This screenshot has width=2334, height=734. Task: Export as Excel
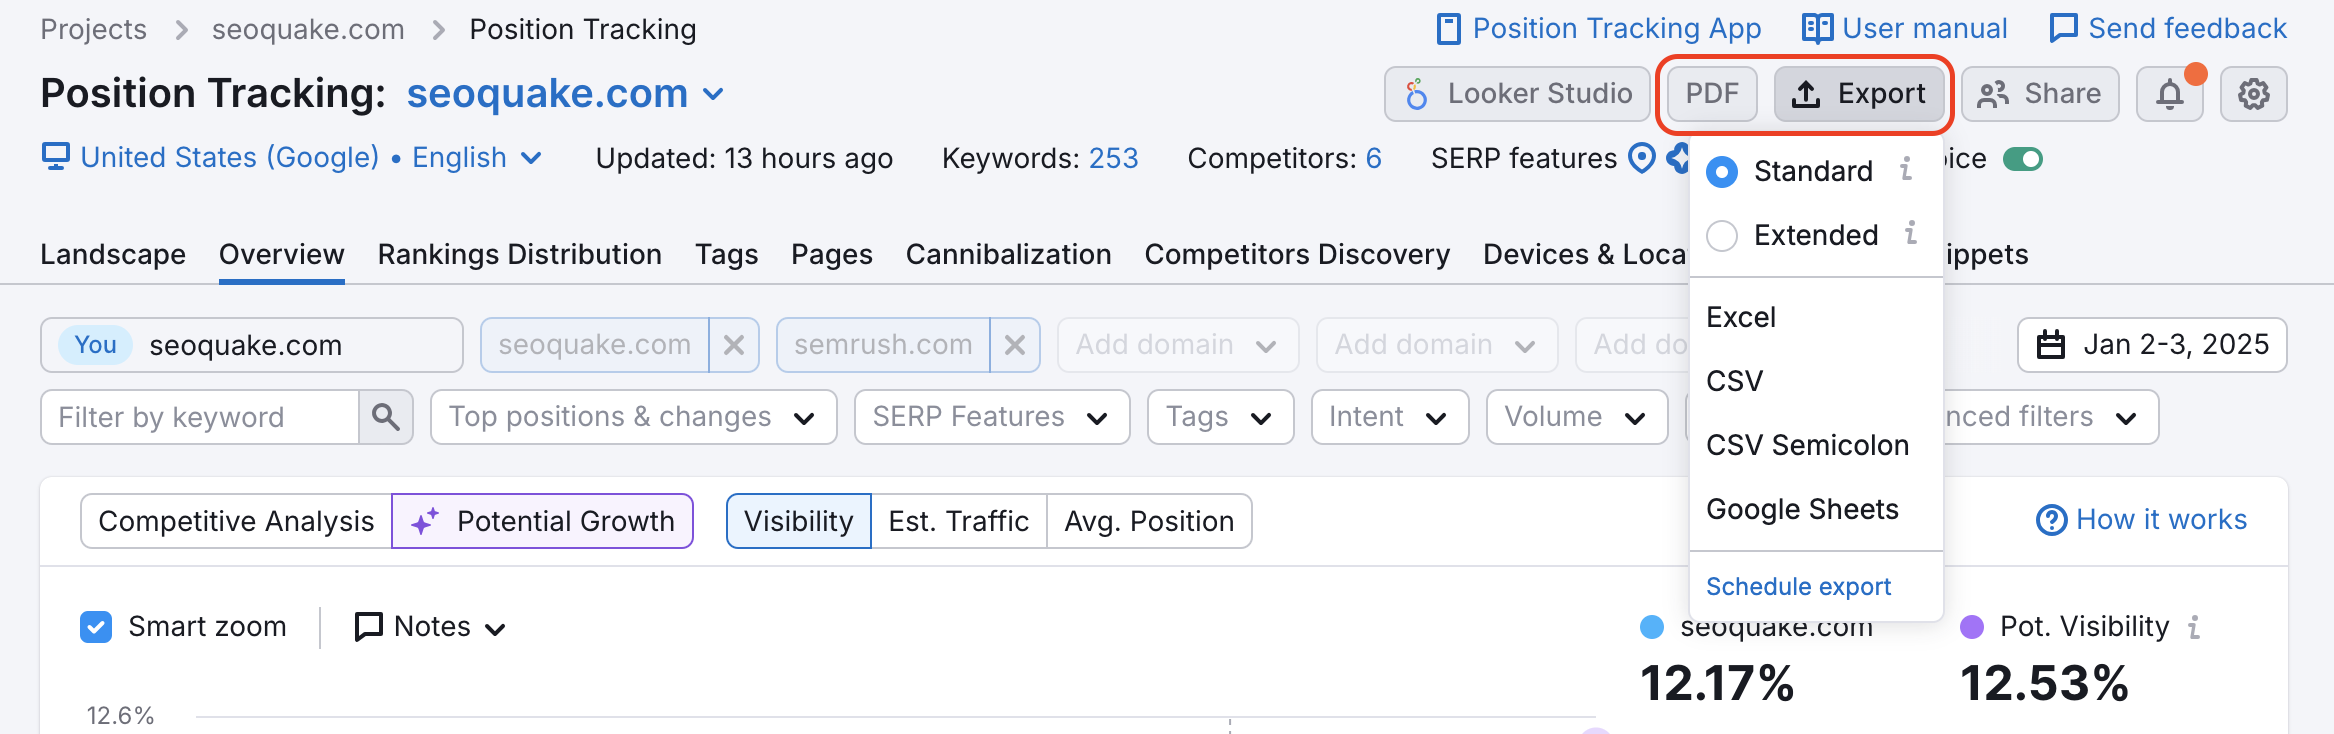click(x=1816, y=317)
